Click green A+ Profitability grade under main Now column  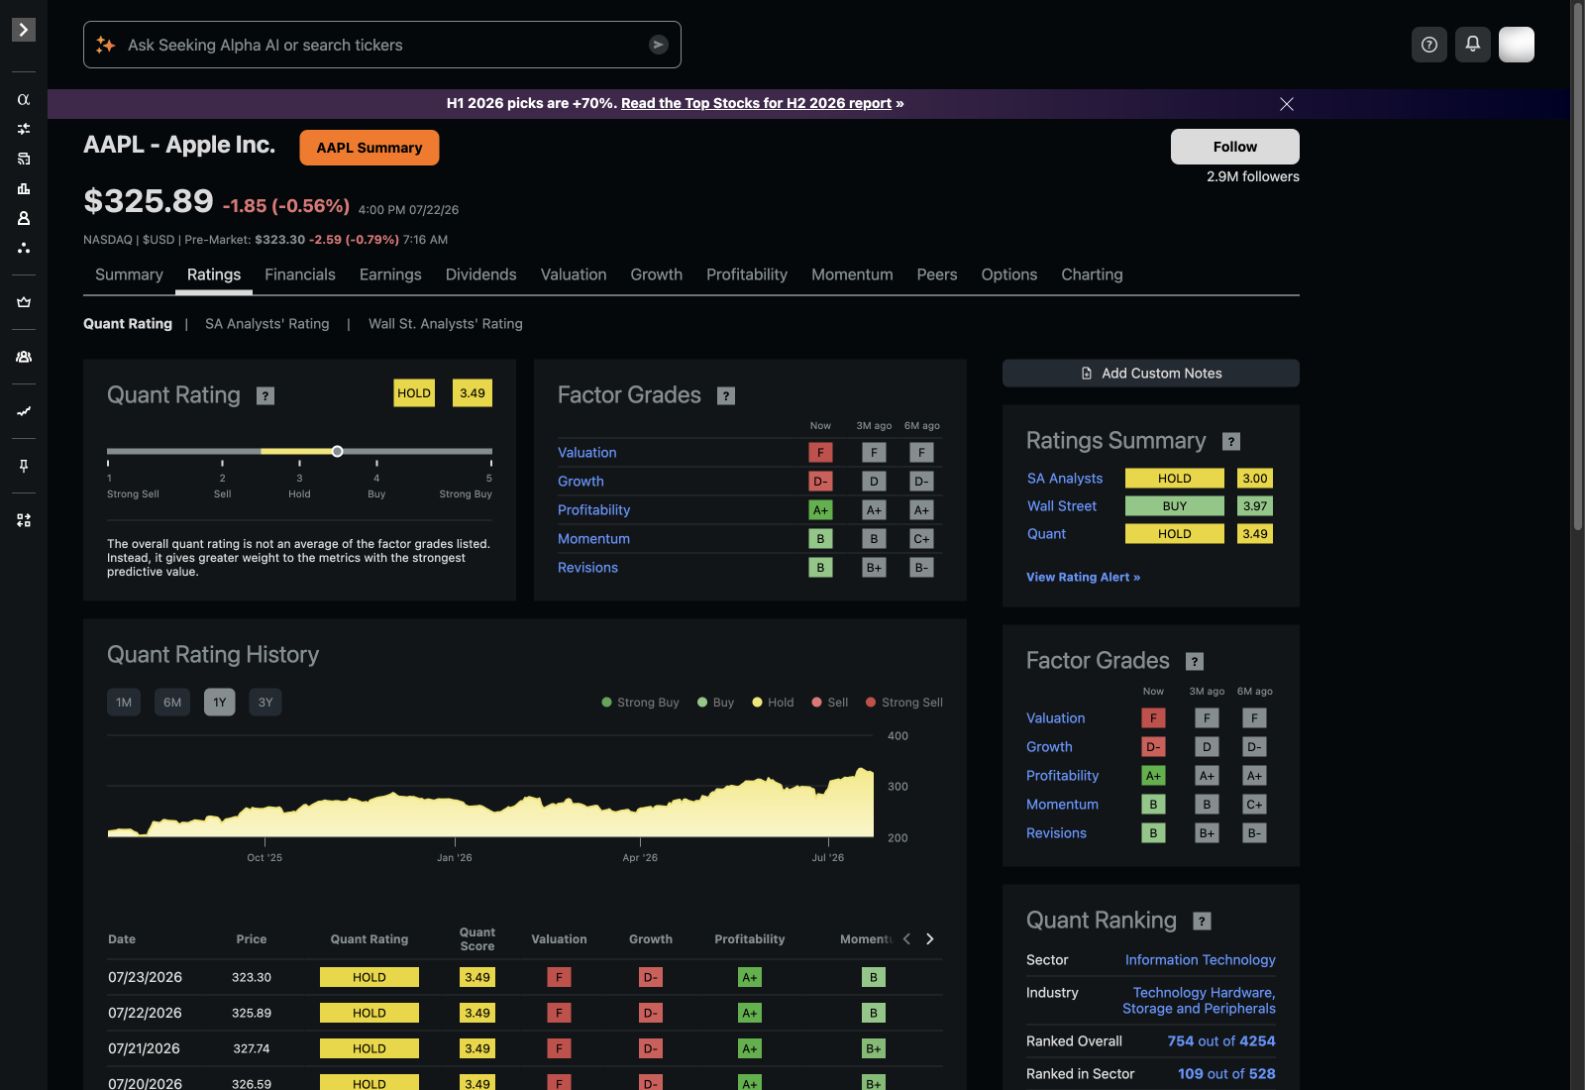(x=820, y=510)
